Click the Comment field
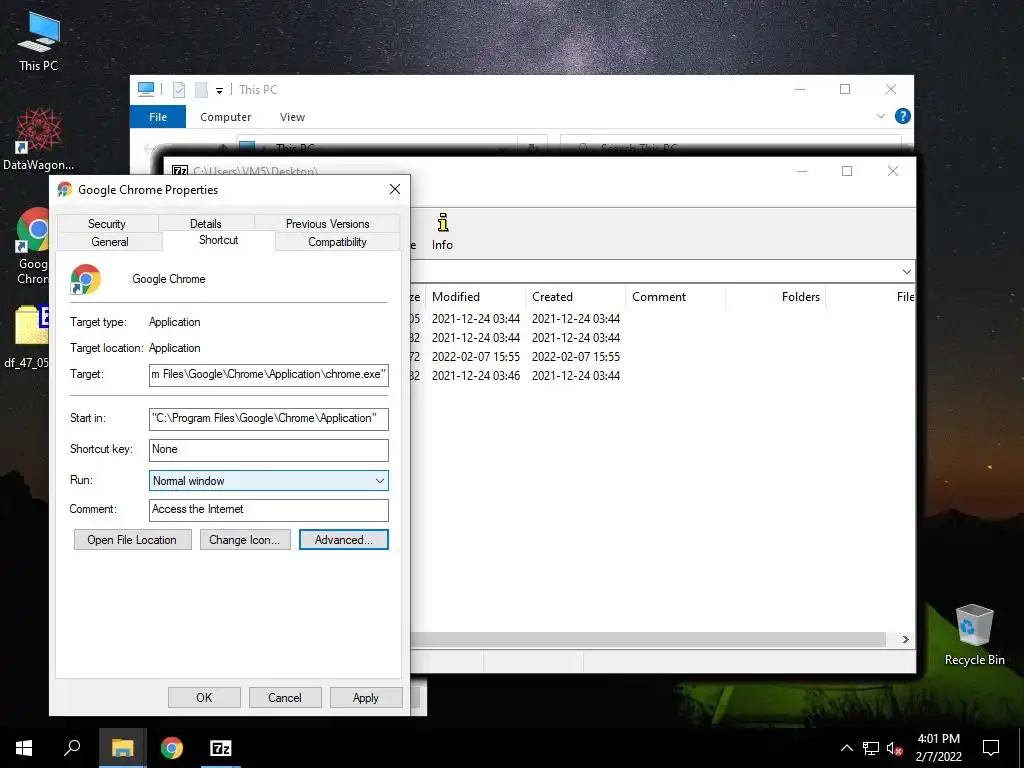1024x768 pixels. (268, 510)
